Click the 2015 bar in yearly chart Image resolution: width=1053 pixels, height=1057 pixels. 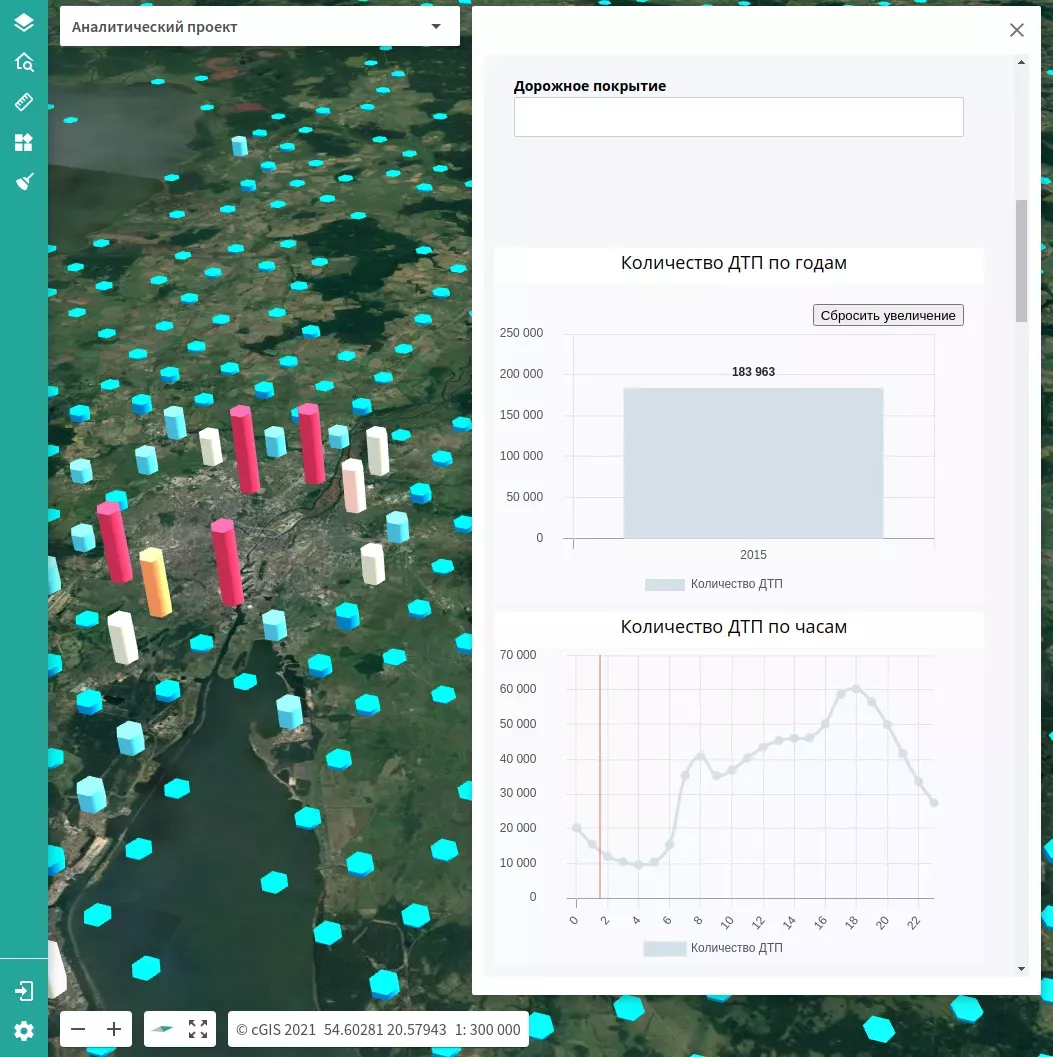pyautogui.click(x=753, y=463)
